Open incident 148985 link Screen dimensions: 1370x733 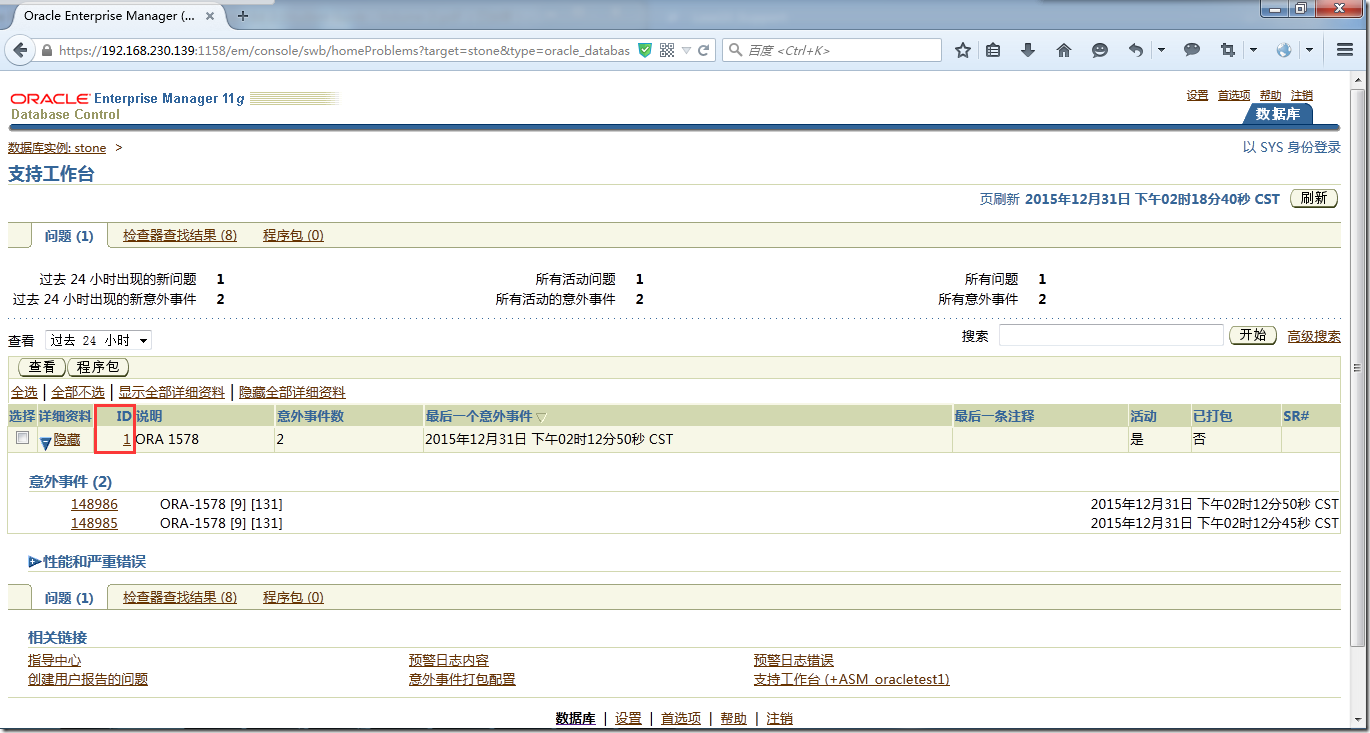click(x=94, y=523)
